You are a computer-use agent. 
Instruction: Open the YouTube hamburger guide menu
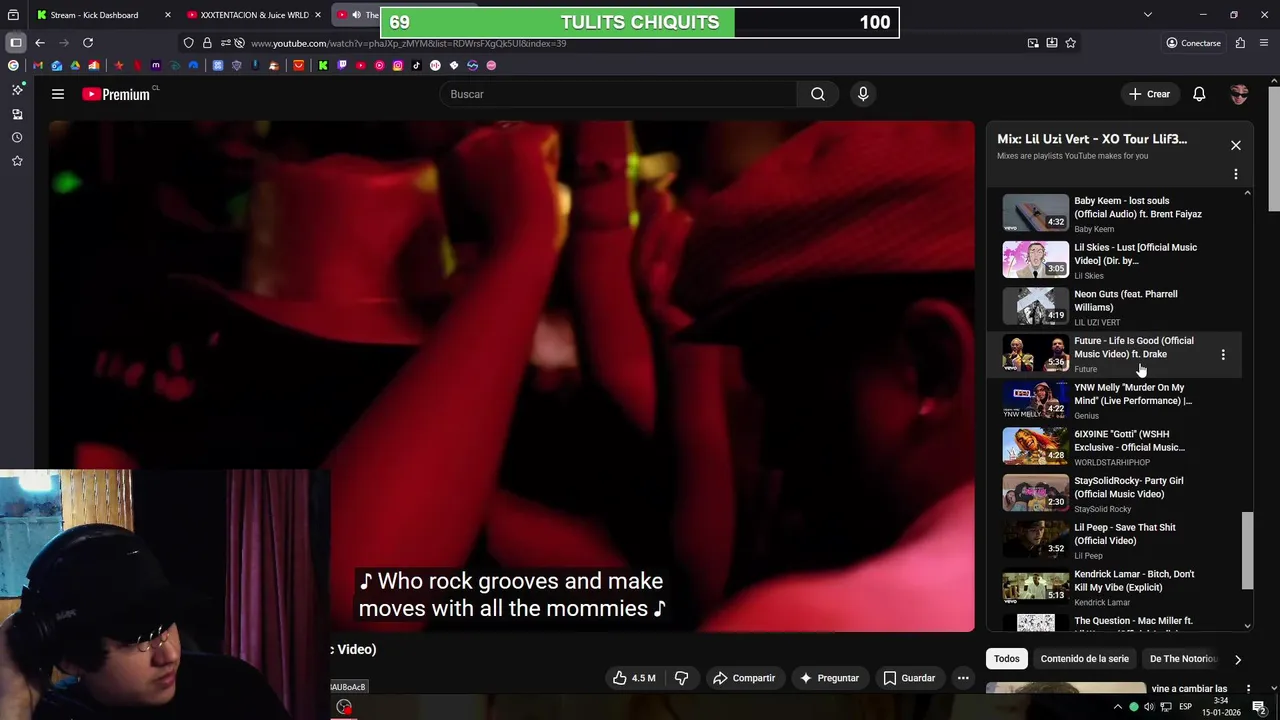click(x=58, y=94)
